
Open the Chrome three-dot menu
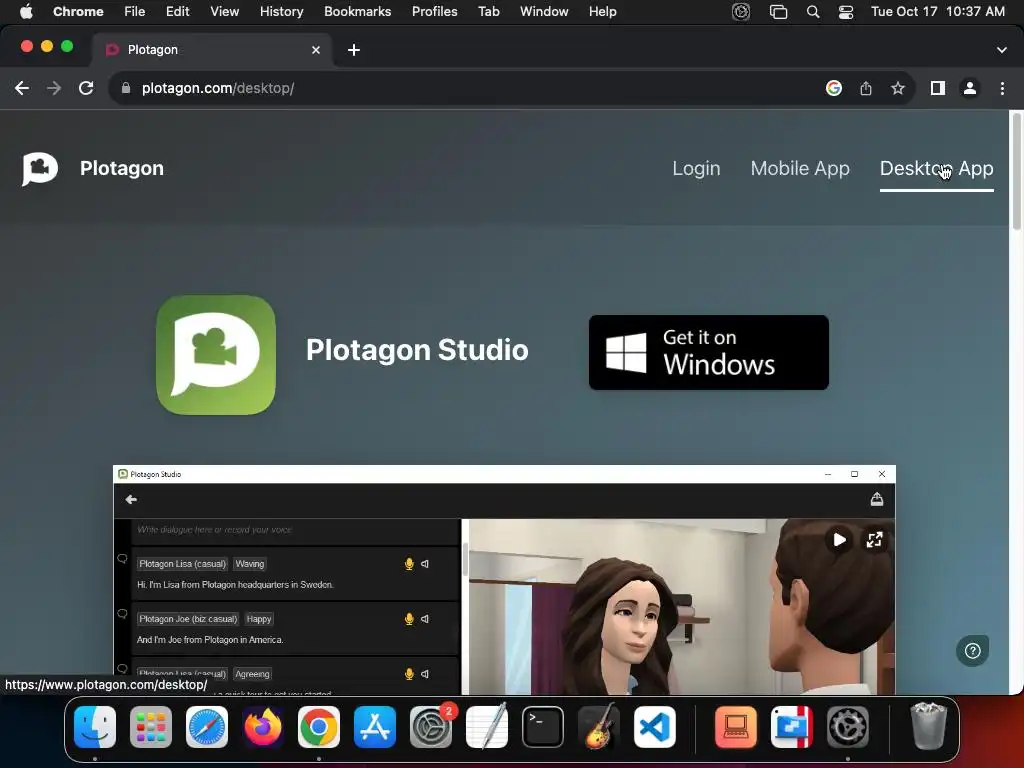coord(1002,88)
